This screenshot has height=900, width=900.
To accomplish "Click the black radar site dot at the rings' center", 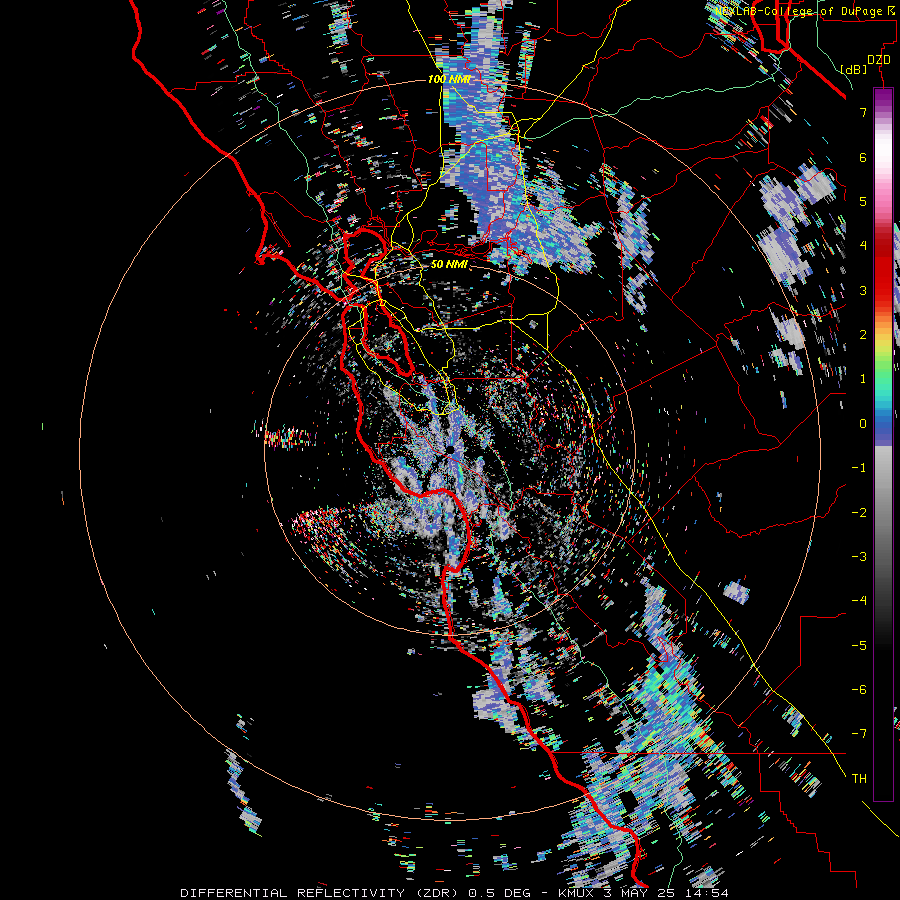I will pyautogui.click(x=451, y=449).
